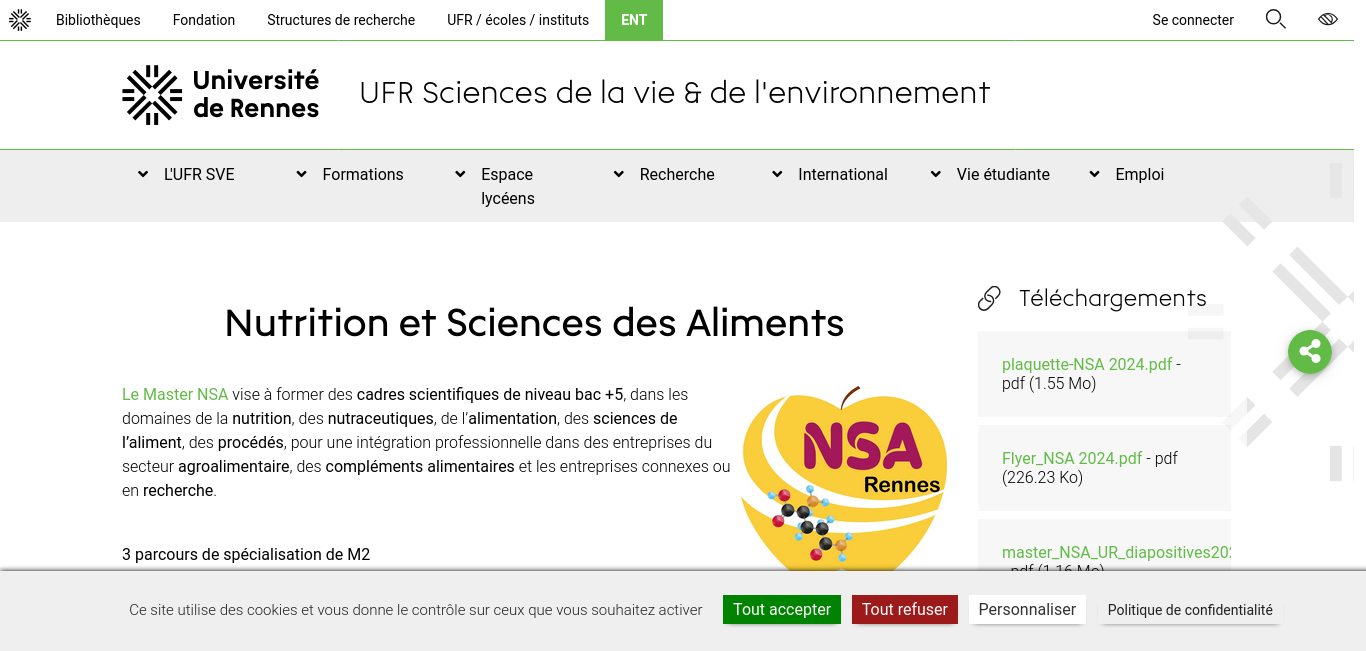Open the search magnifier icon
Image resolution: width=1366 pixels, height=651 pixels.
point(1275,19)
